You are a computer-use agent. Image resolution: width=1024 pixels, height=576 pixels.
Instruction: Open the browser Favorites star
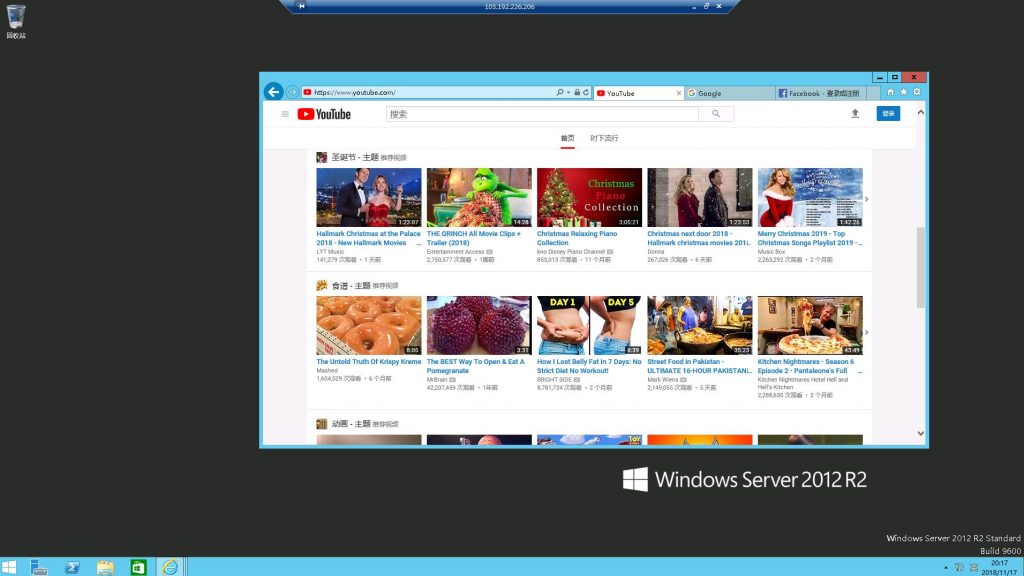pos(903,92)
